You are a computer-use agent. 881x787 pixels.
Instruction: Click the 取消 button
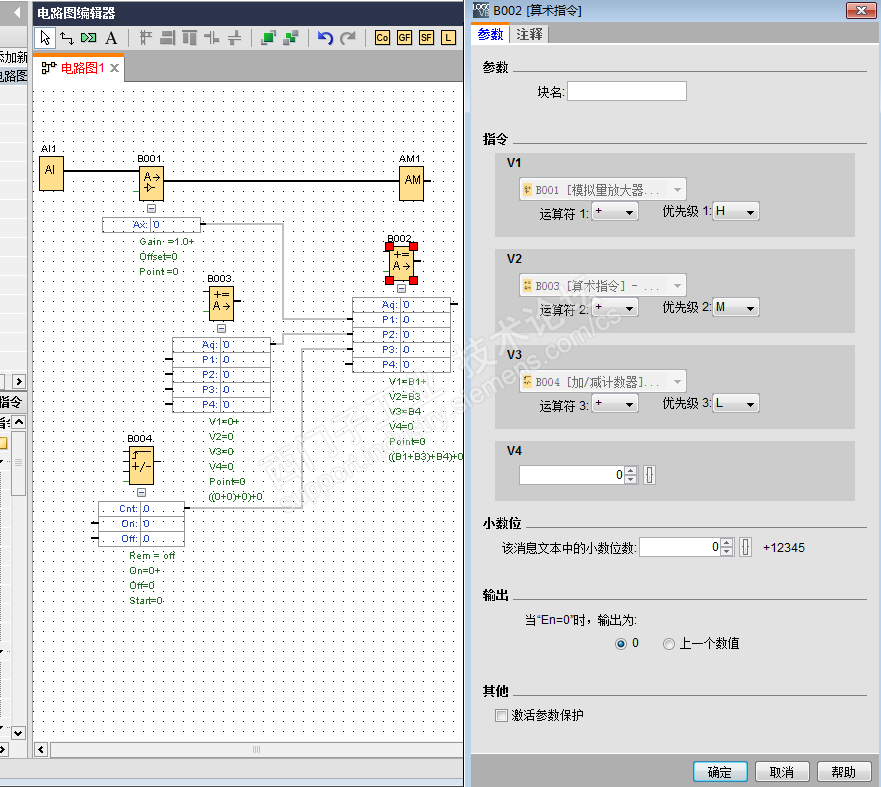coord(781,772)
